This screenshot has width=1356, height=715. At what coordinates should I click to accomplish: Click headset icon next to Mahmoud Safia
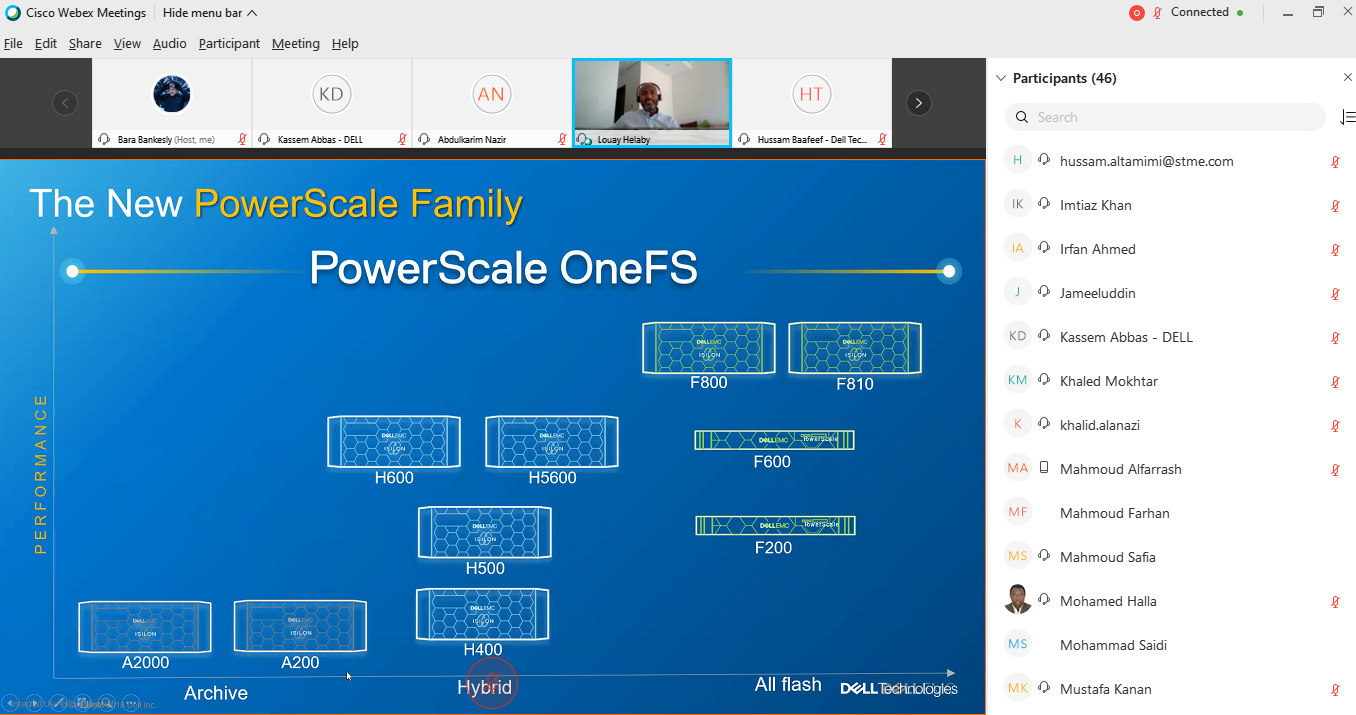pos(1044,557)
